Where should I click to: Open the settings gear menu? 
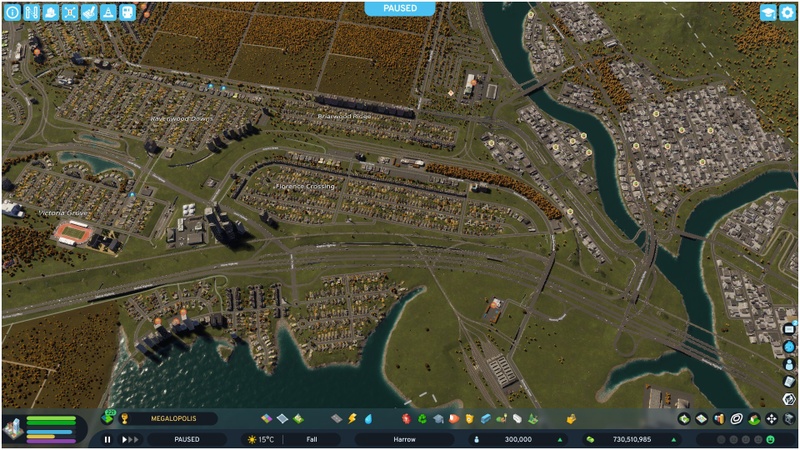tap(788, 12)
